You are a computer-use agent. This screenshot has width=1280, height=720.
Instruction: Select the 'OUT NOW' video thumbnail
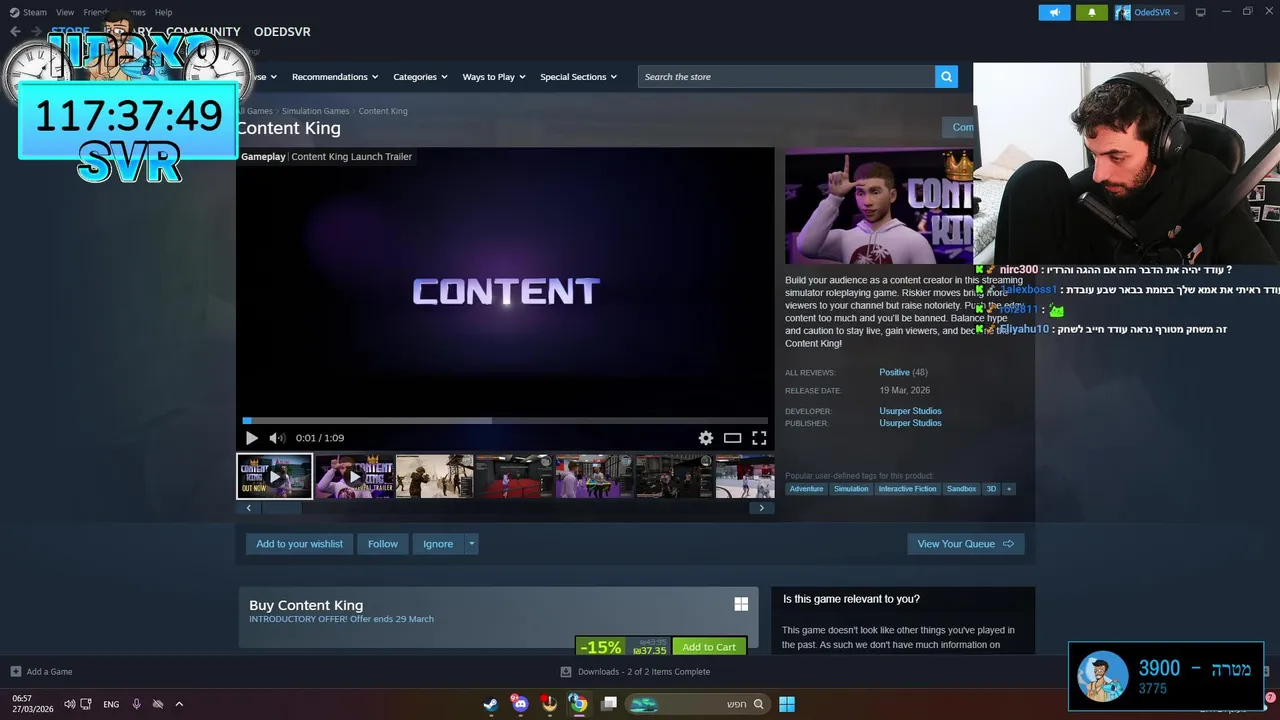[274, 476]
